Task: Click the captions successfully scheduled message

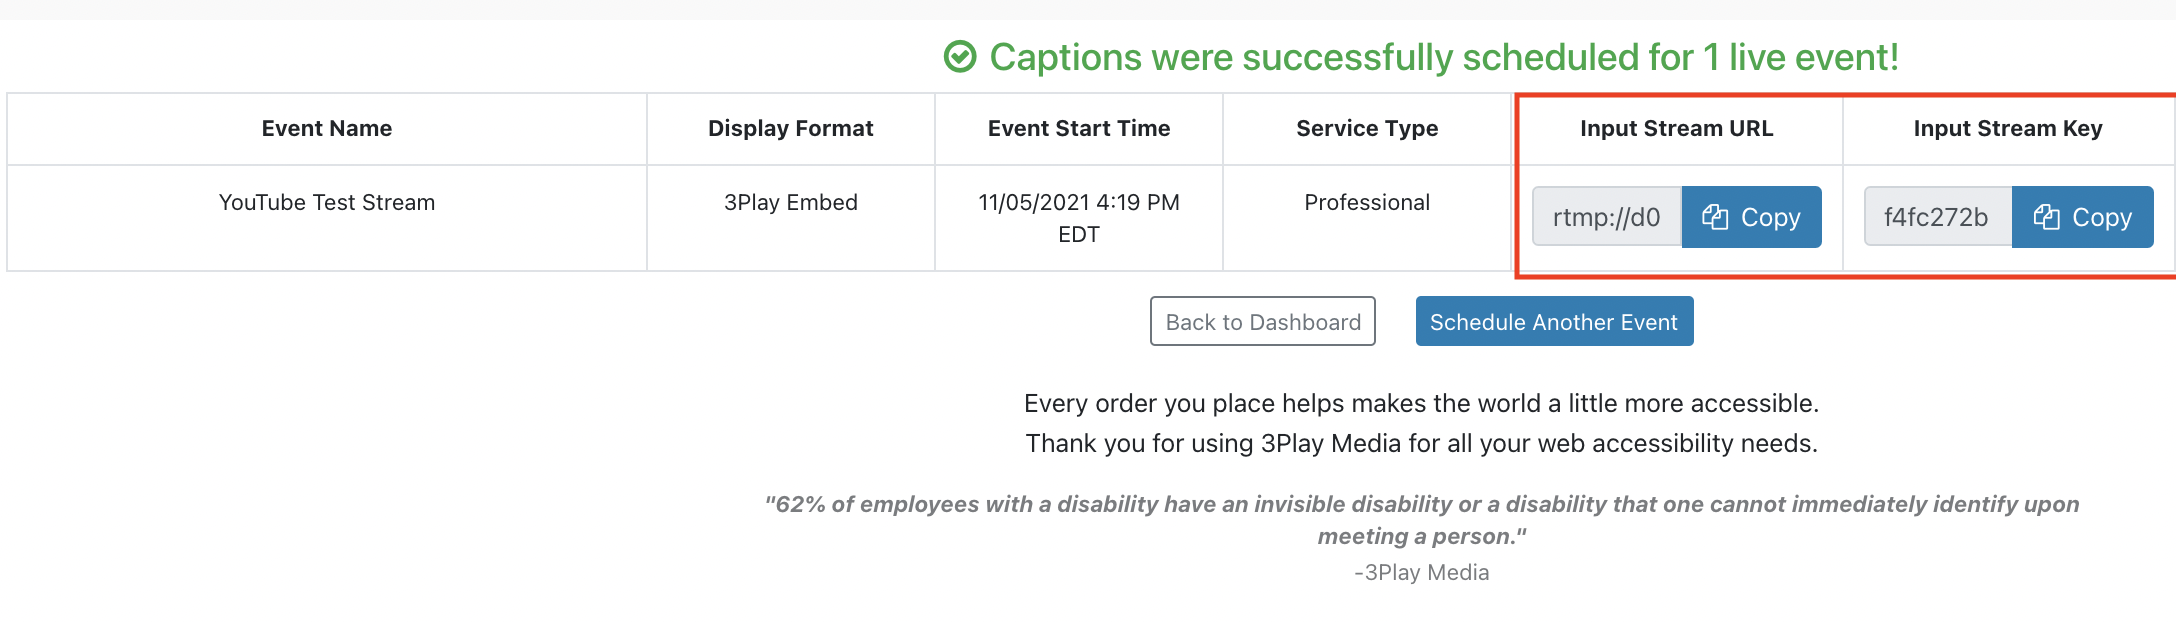Action: 1444,57
